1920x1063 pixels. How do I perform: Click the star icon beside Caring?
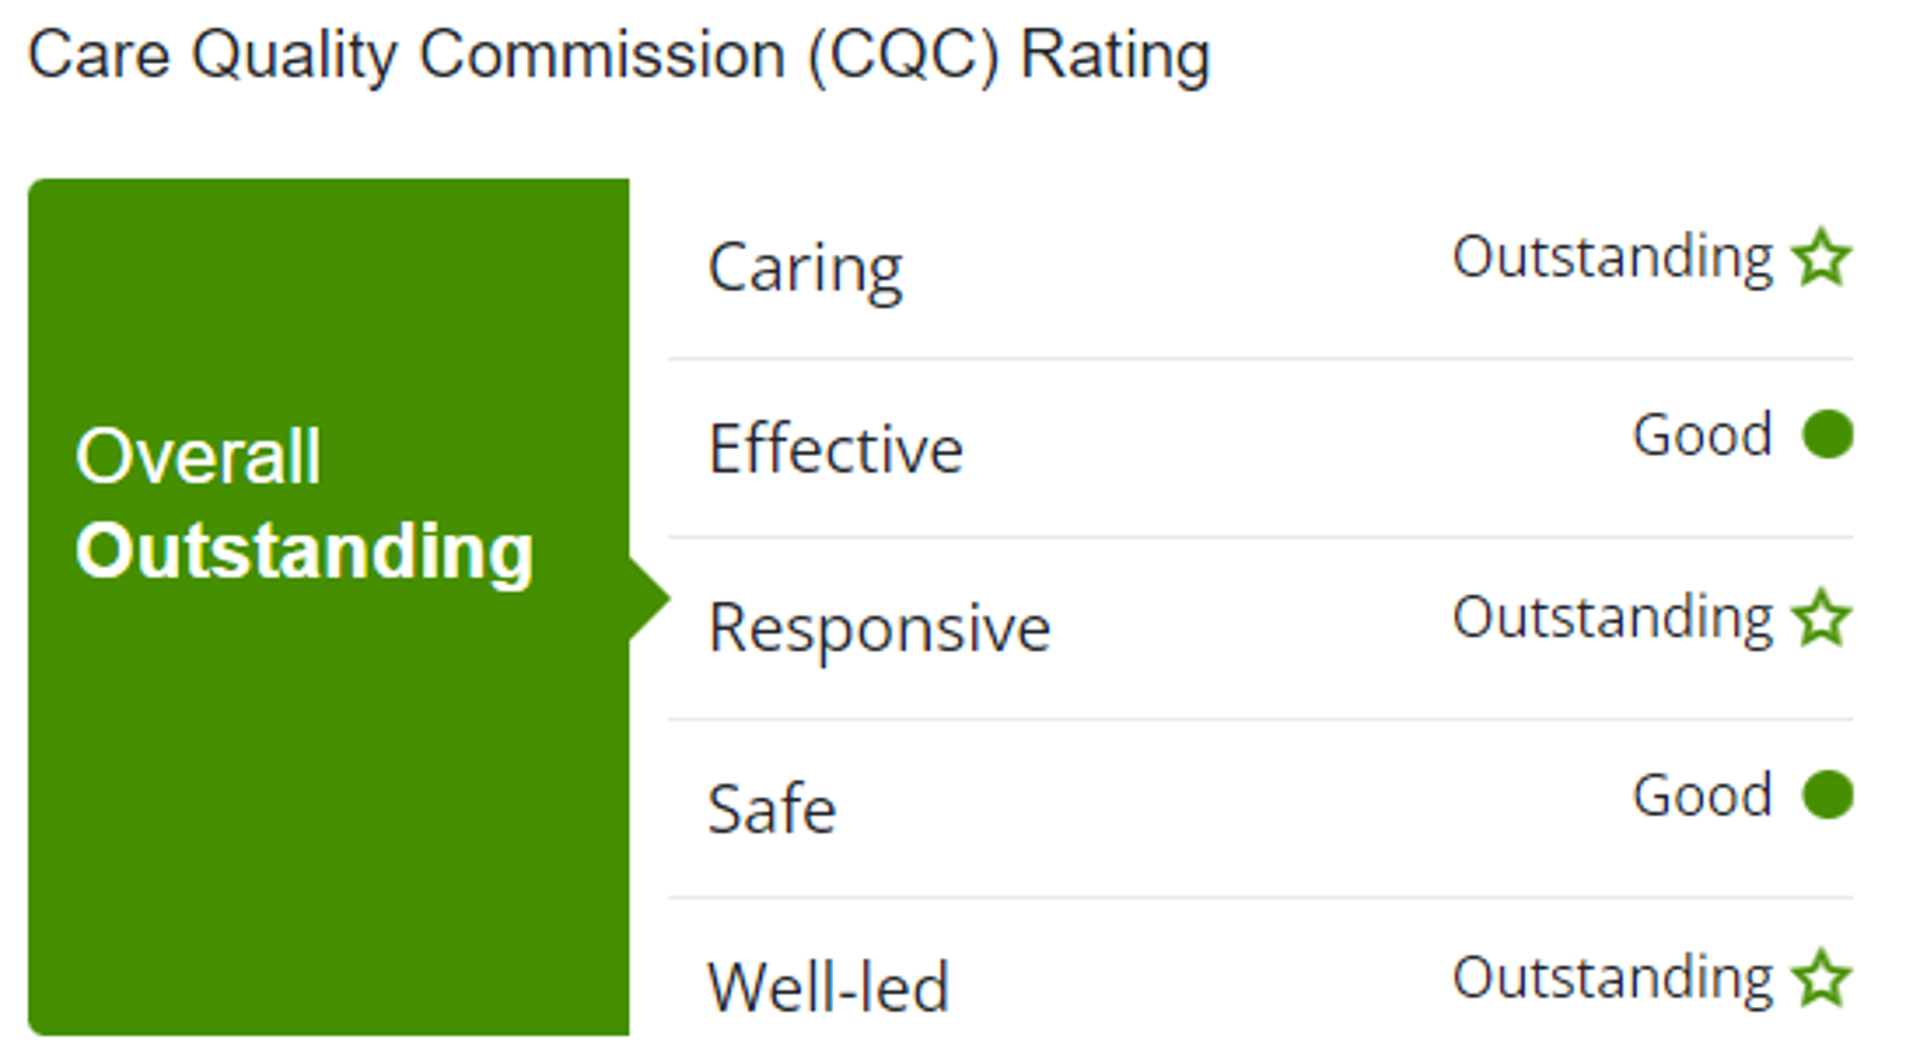click(1821, 258)
